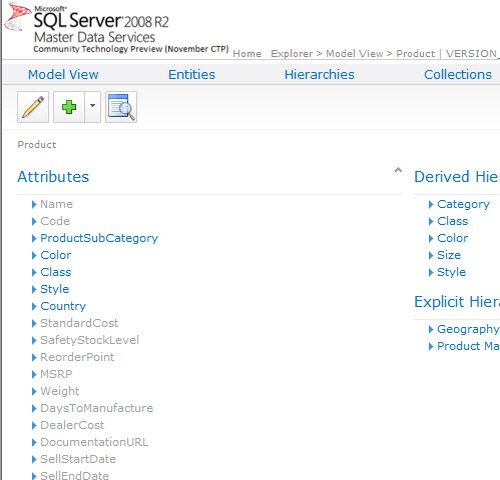The height and width of the screenshot is (480, 500).
Task: Open the Hierarchies menu
Action: pos(319,74)
